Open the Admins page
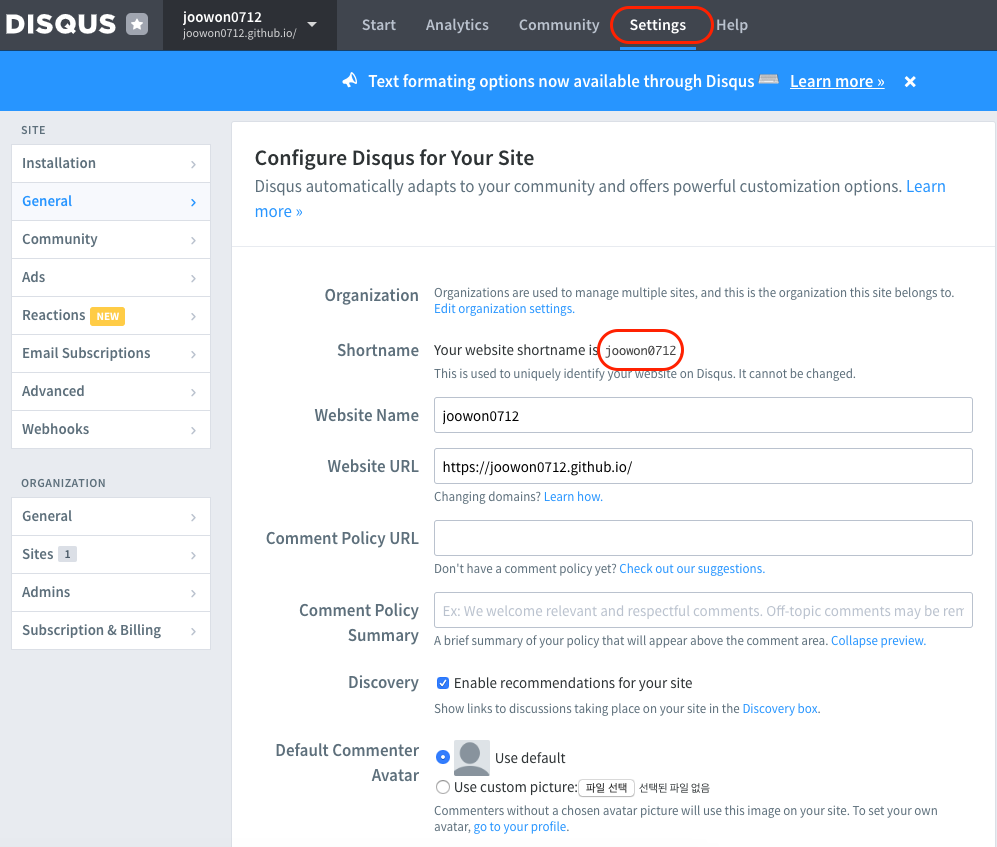 coord(111,592)
